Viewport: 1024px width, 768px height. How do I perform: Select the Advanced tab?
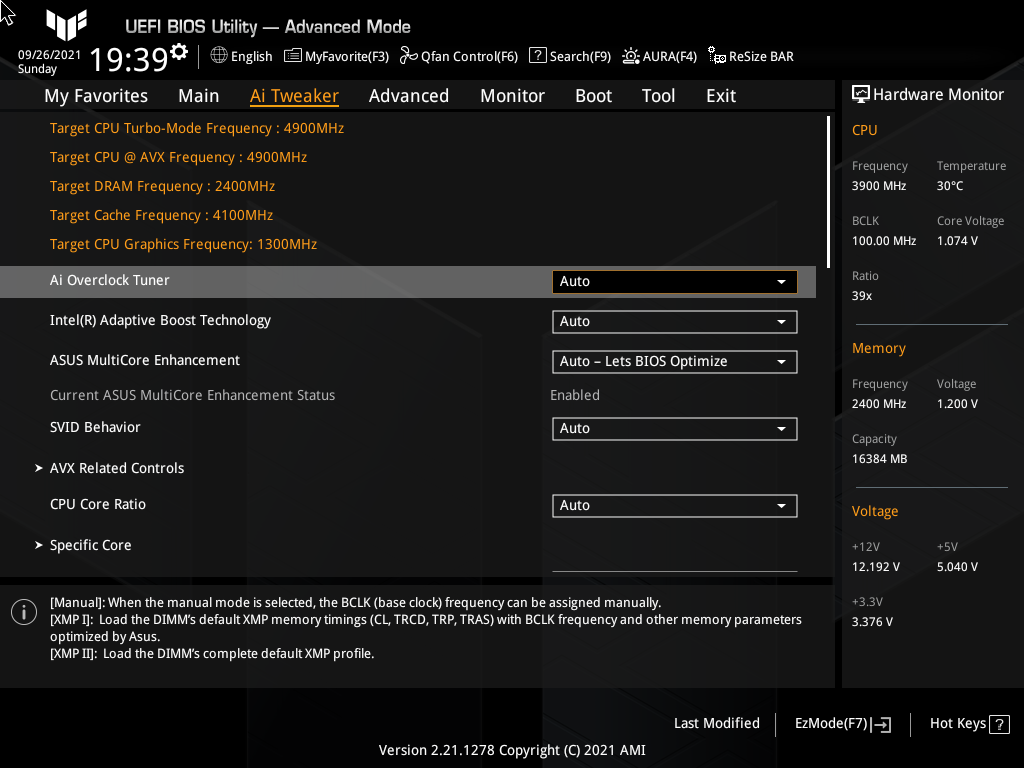click(409, 96)
